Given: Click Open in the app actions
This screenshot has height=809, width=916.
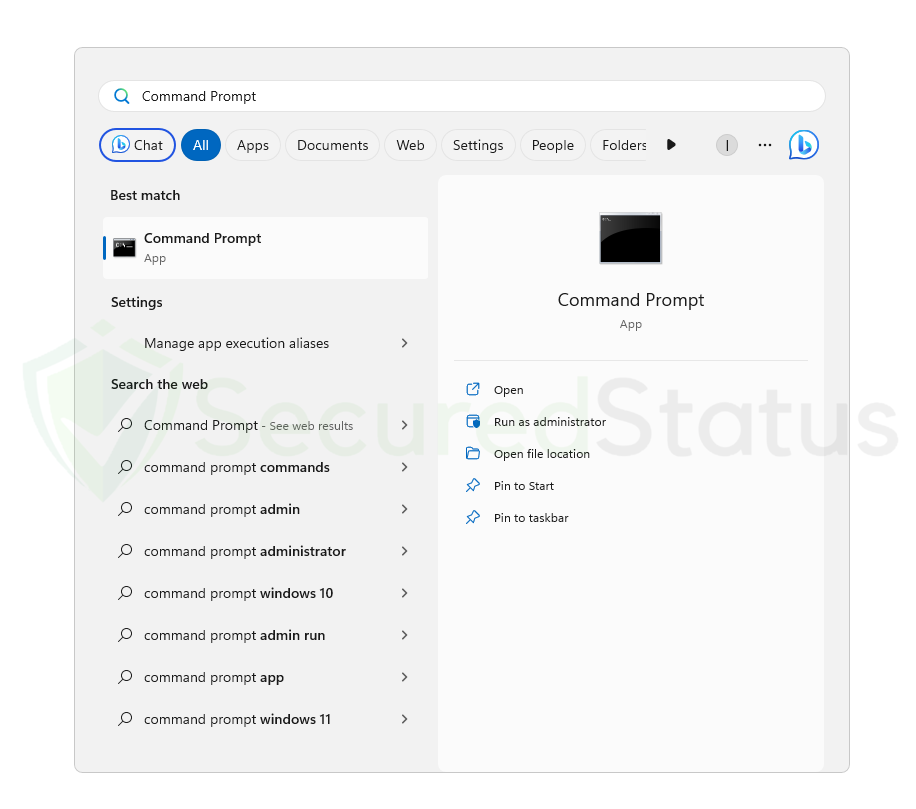Looking at the screenshot, I should coord(509,390).
